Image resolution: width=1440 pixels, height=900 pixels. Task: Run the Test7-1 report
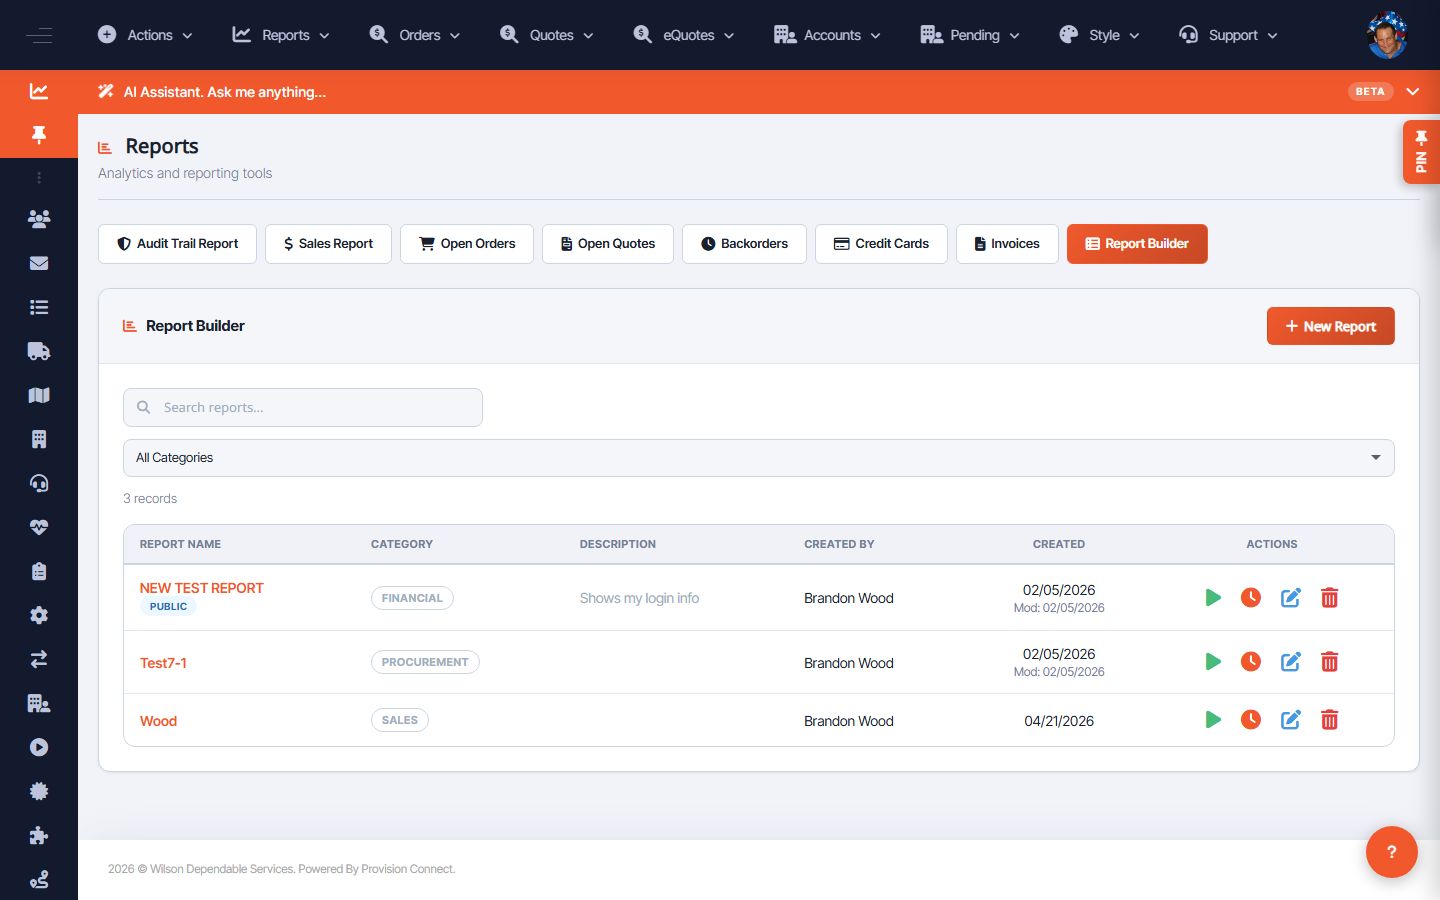coord(1213,662)
